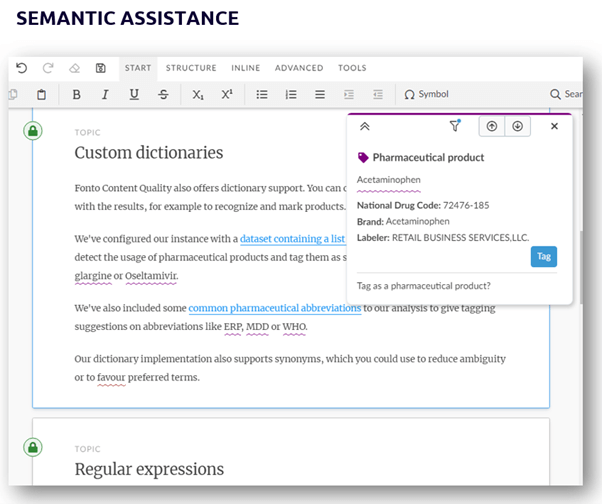Click the underlined word Oseltamivir
Viewport: 602px width, 504px height.
click(x=151, y=276)
